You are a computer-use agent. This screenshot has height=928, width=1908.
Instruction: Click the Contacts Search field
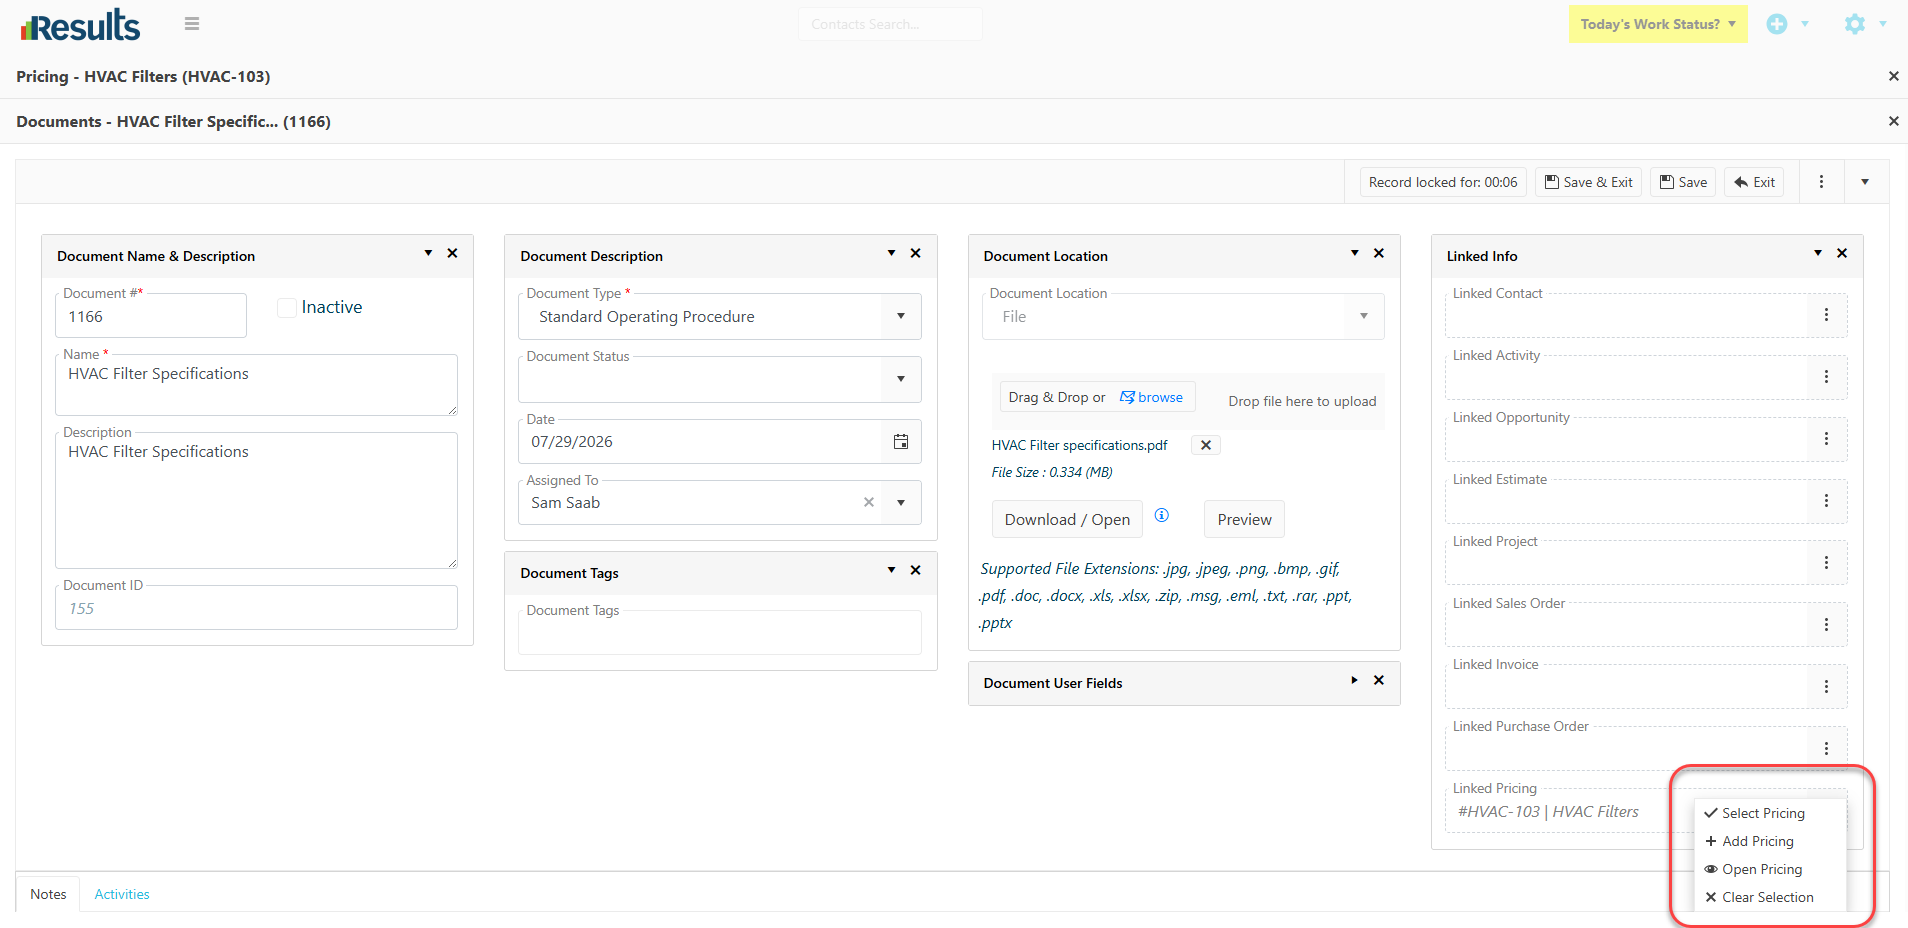[x=890, y=24]
